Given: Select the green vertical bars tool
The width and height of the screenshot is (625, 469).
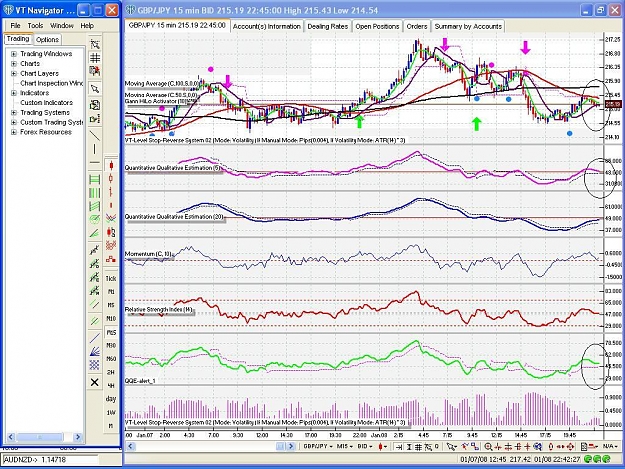Looking at the screenshot, I should click(x=95, y=193).
